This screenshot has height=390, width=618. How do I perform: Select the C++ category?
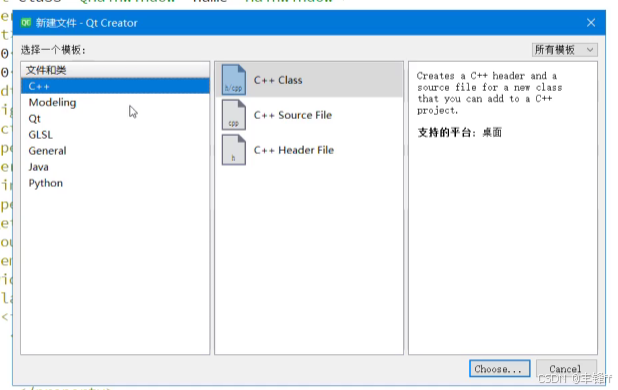pyautogui.click(x=115, y=86)
